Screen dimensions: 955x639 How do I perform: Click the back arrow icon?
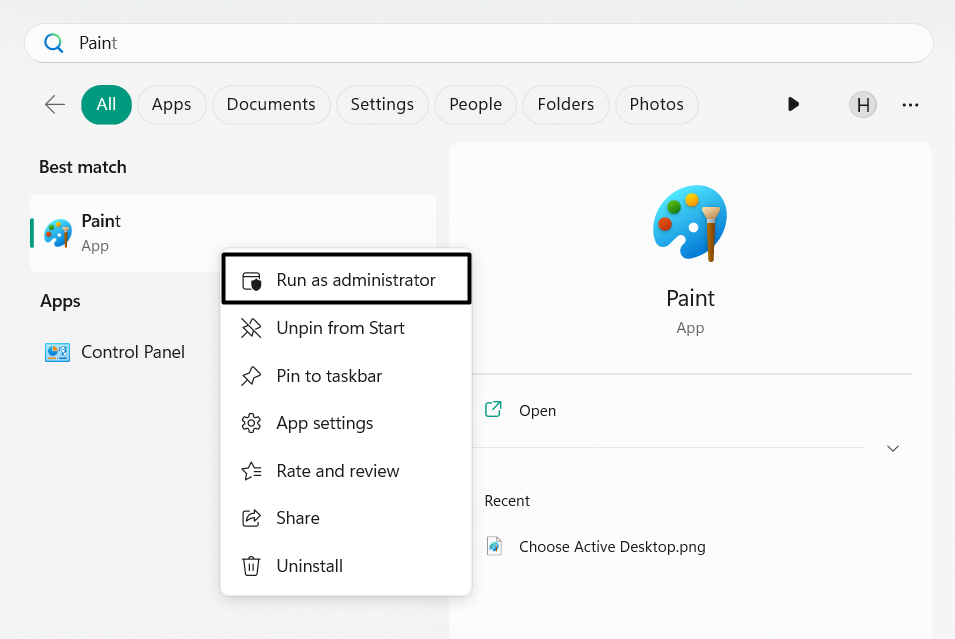pyautogui.click(x=55, y=104)
